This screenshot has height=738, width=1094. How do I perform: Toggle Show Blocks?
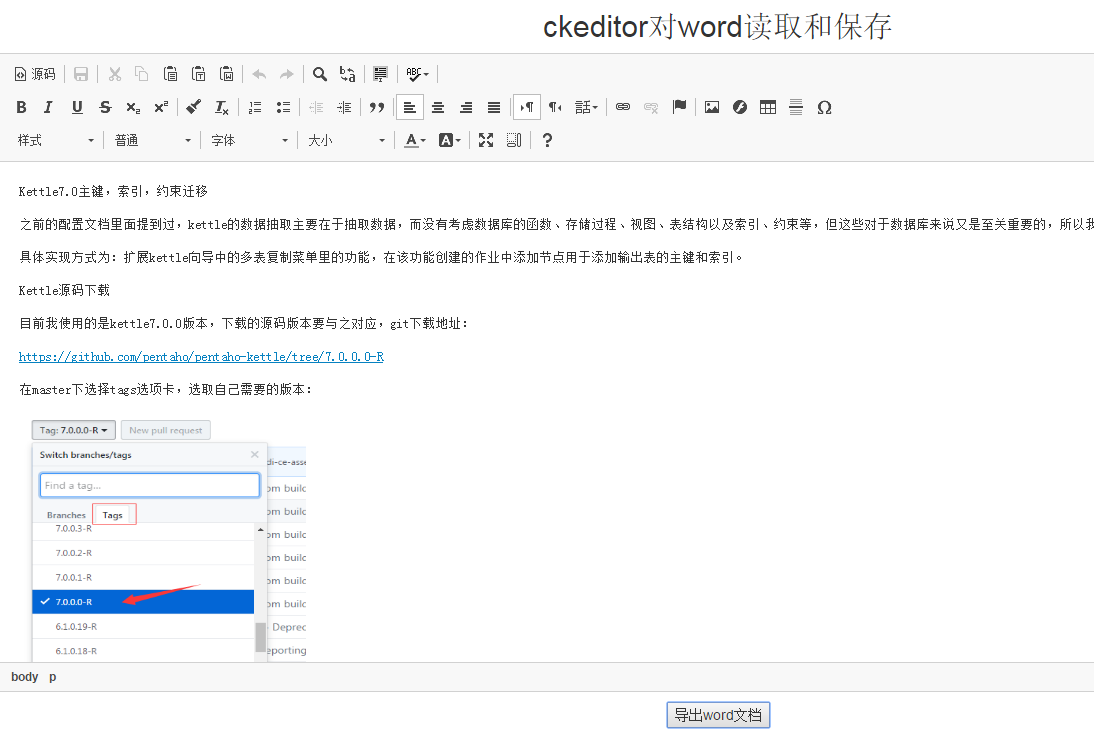[514, 140]
